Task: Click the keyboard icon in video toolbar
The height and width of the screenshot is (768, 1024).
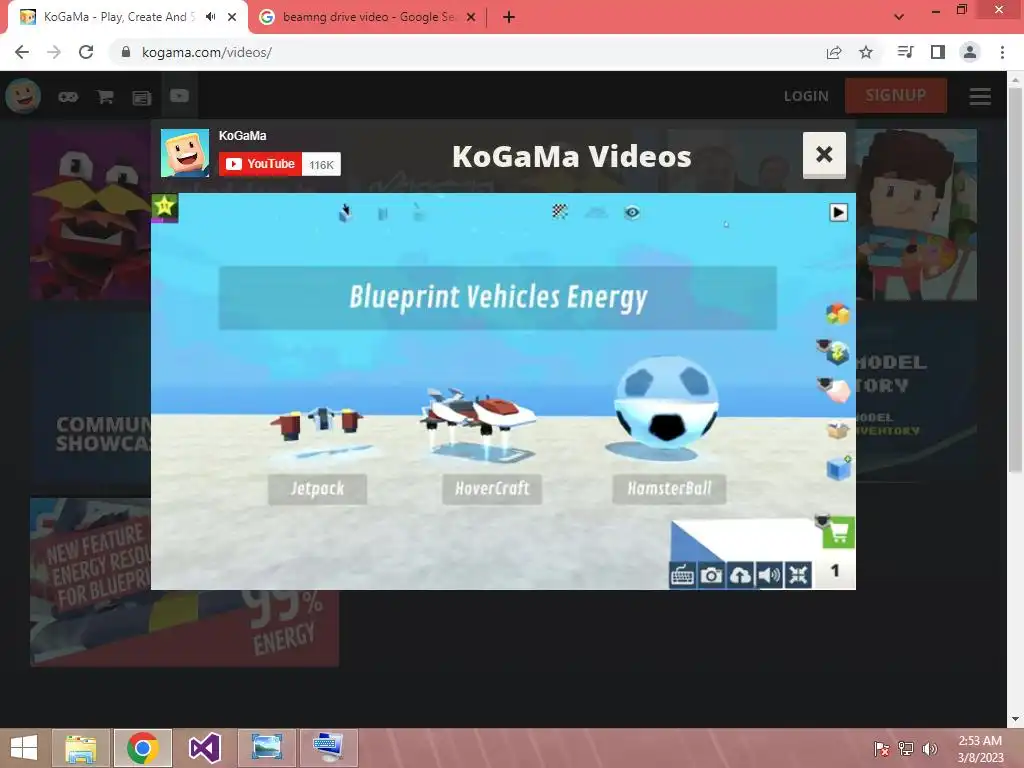Action: click(682, 575)
